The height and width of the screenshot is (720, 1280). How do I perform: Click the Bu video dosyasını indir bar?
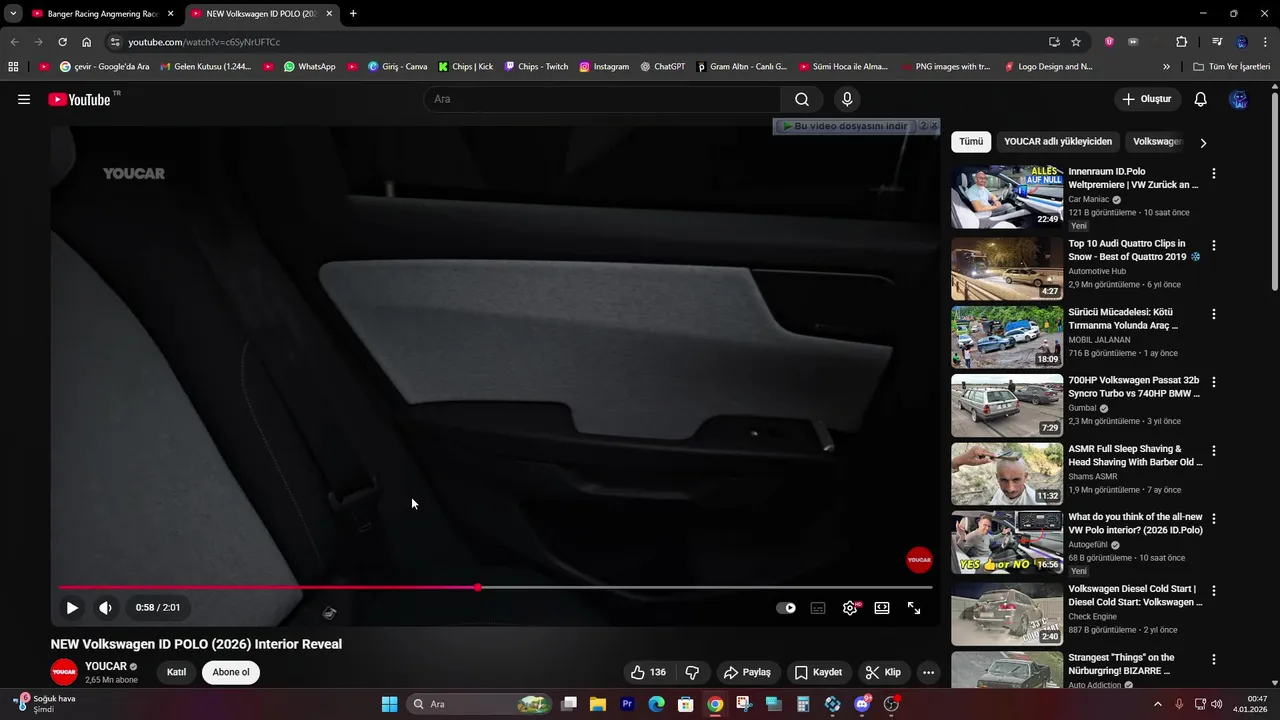(x=846, y=127)
